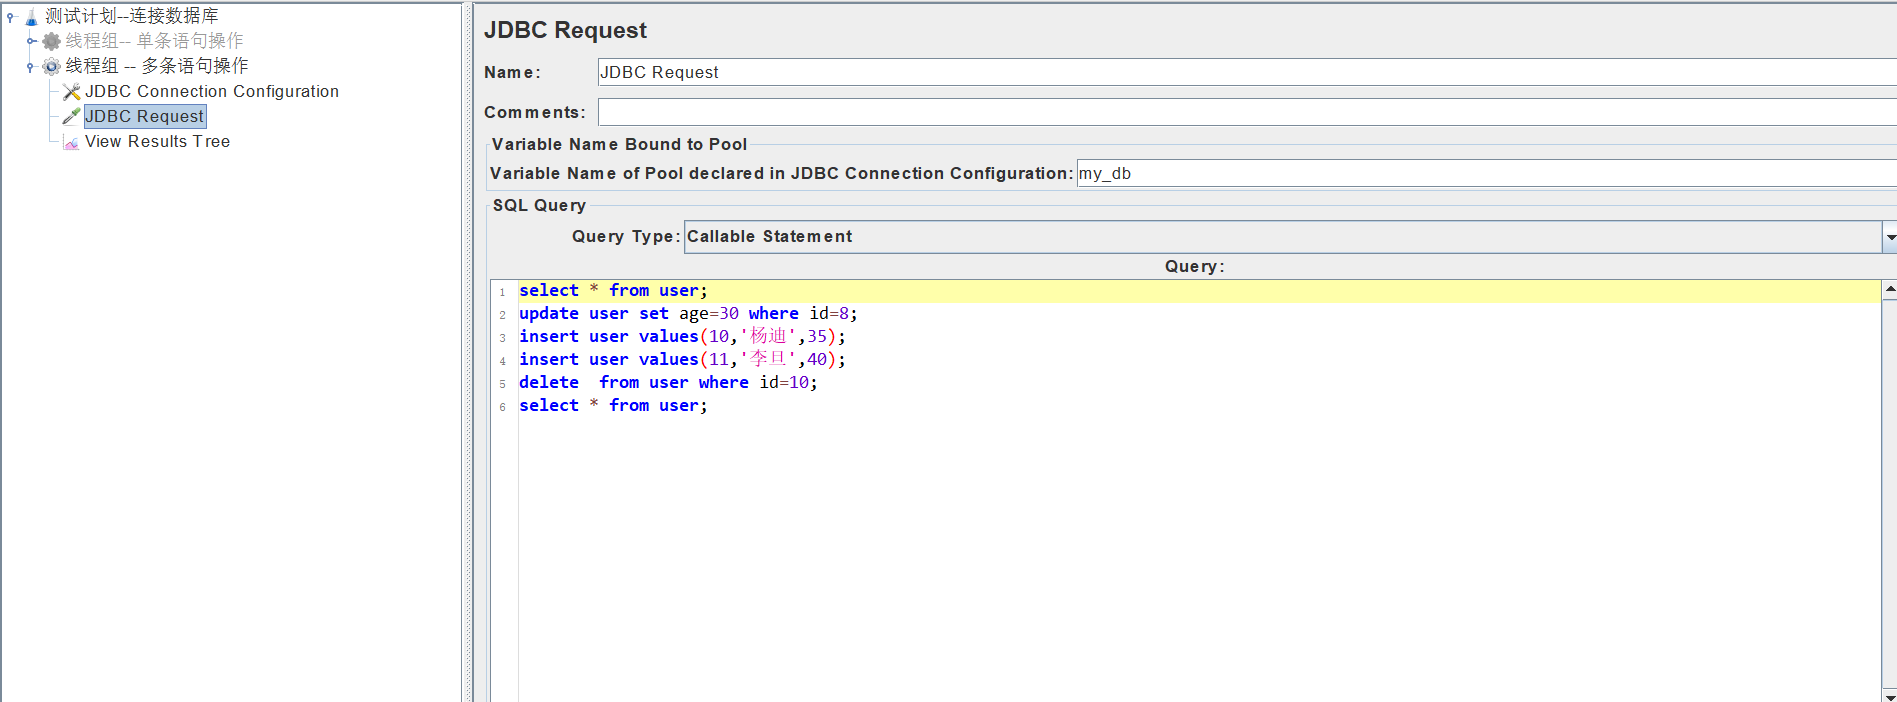Select View Results Tree label in tree
The image size is (1897, 702).
(157, 142)
